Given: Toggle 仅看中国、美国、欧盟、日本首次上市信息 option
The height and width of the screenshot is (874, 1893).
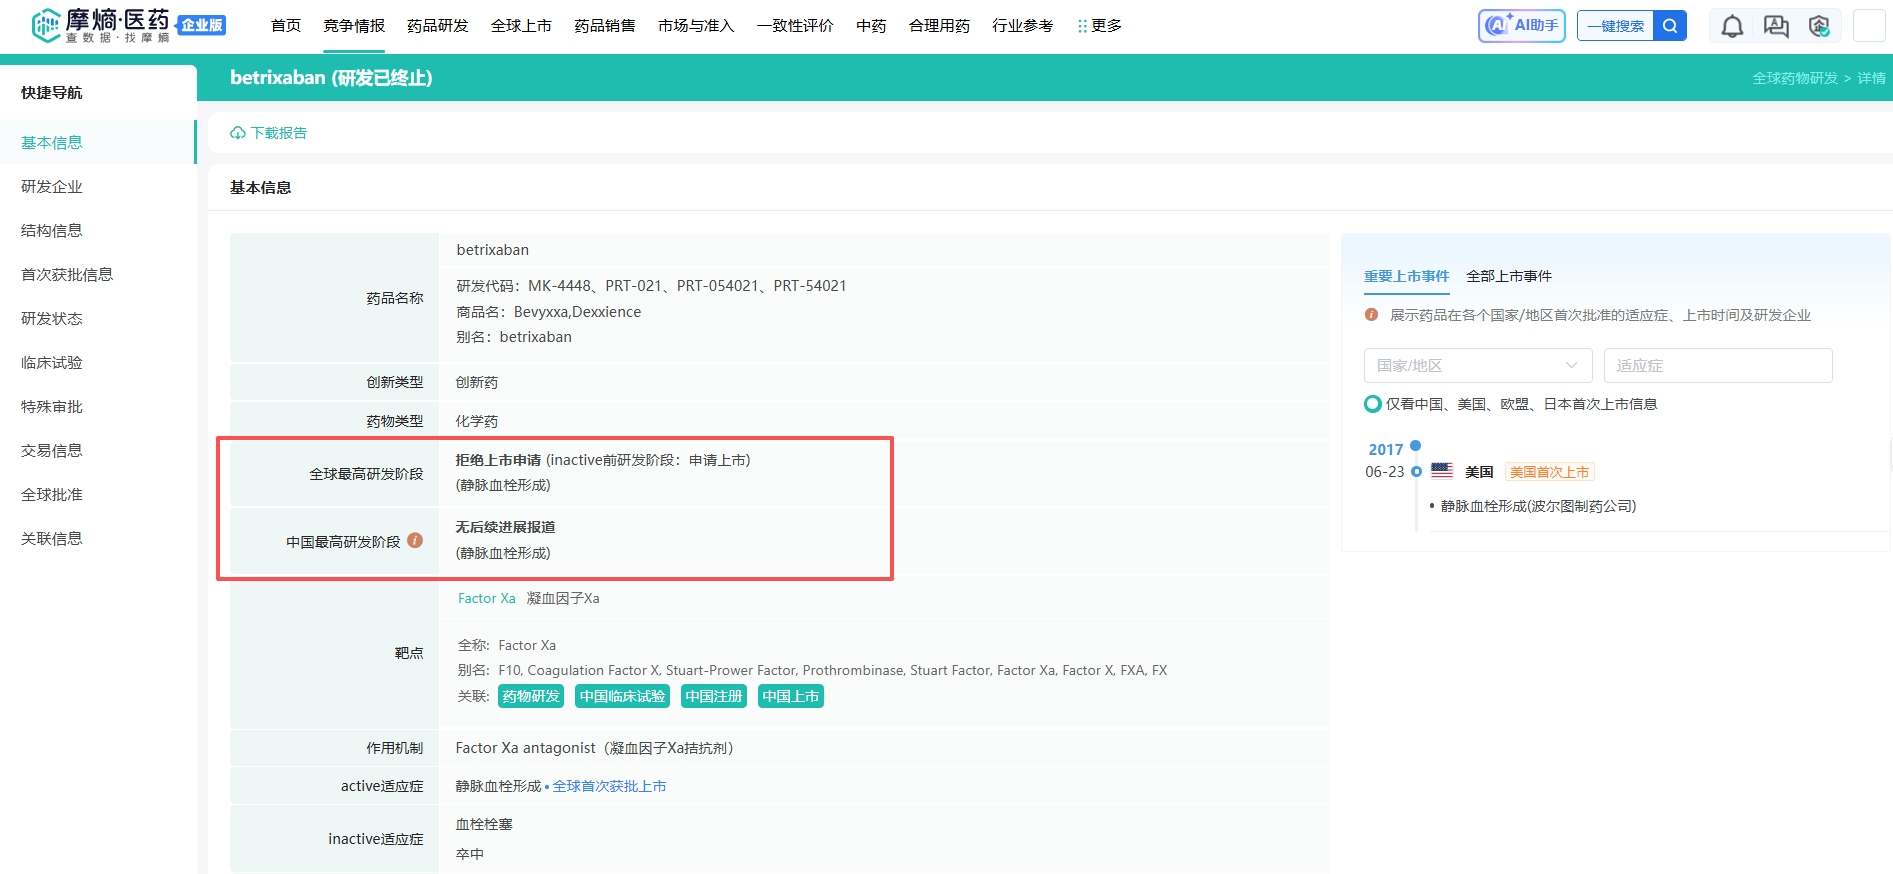Looking at the screenshot, I should tap(1373, 404).
